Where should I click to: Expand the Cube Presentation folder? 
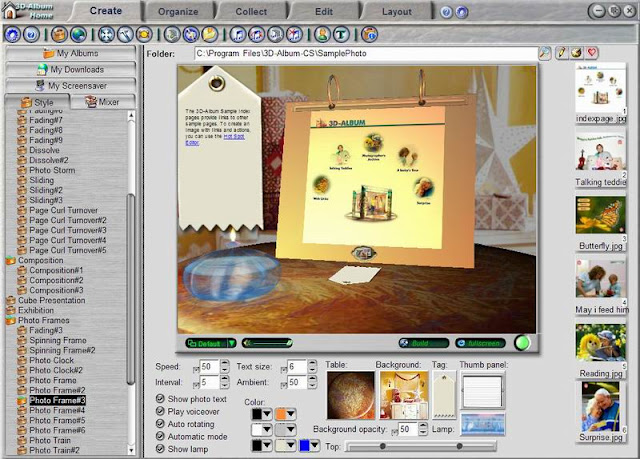coord(11,300)
